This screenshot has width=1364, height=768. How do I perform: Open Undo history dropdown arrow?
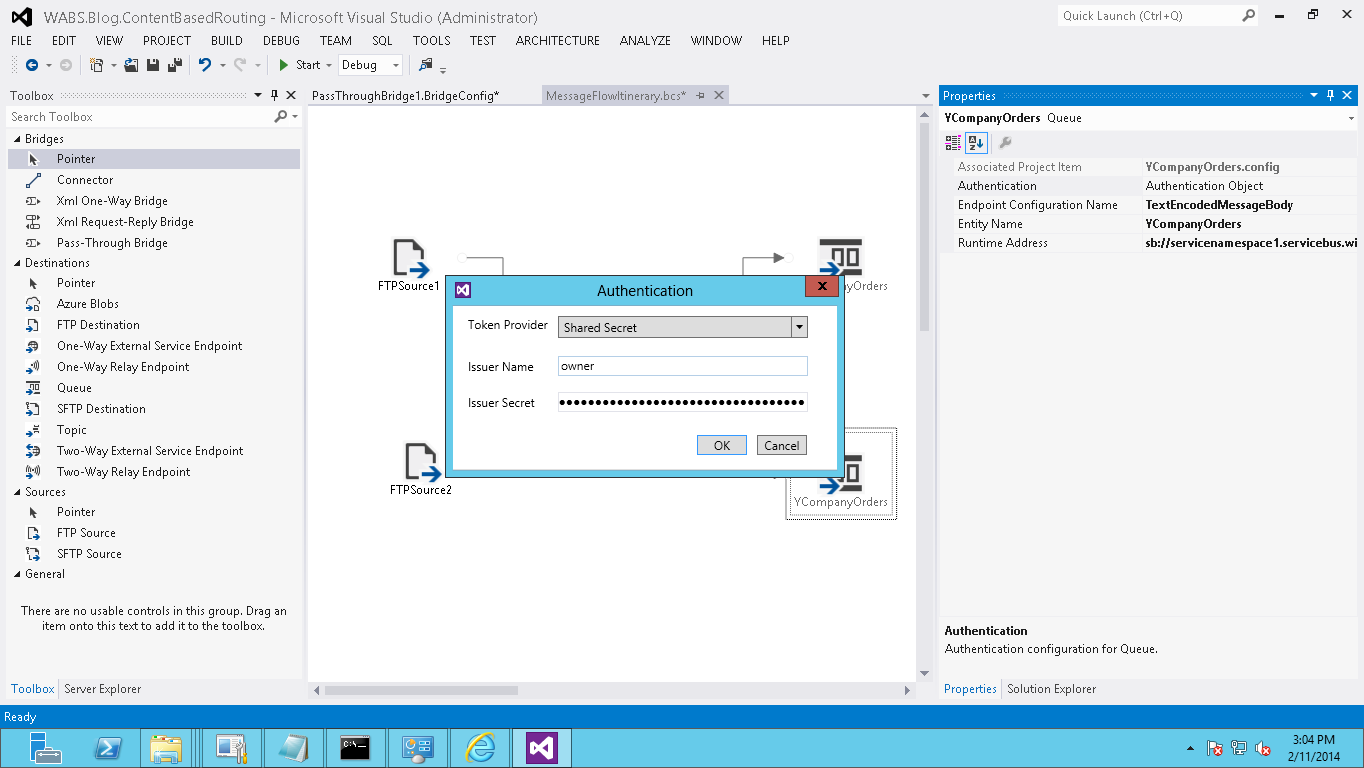(x=222, y=65)
